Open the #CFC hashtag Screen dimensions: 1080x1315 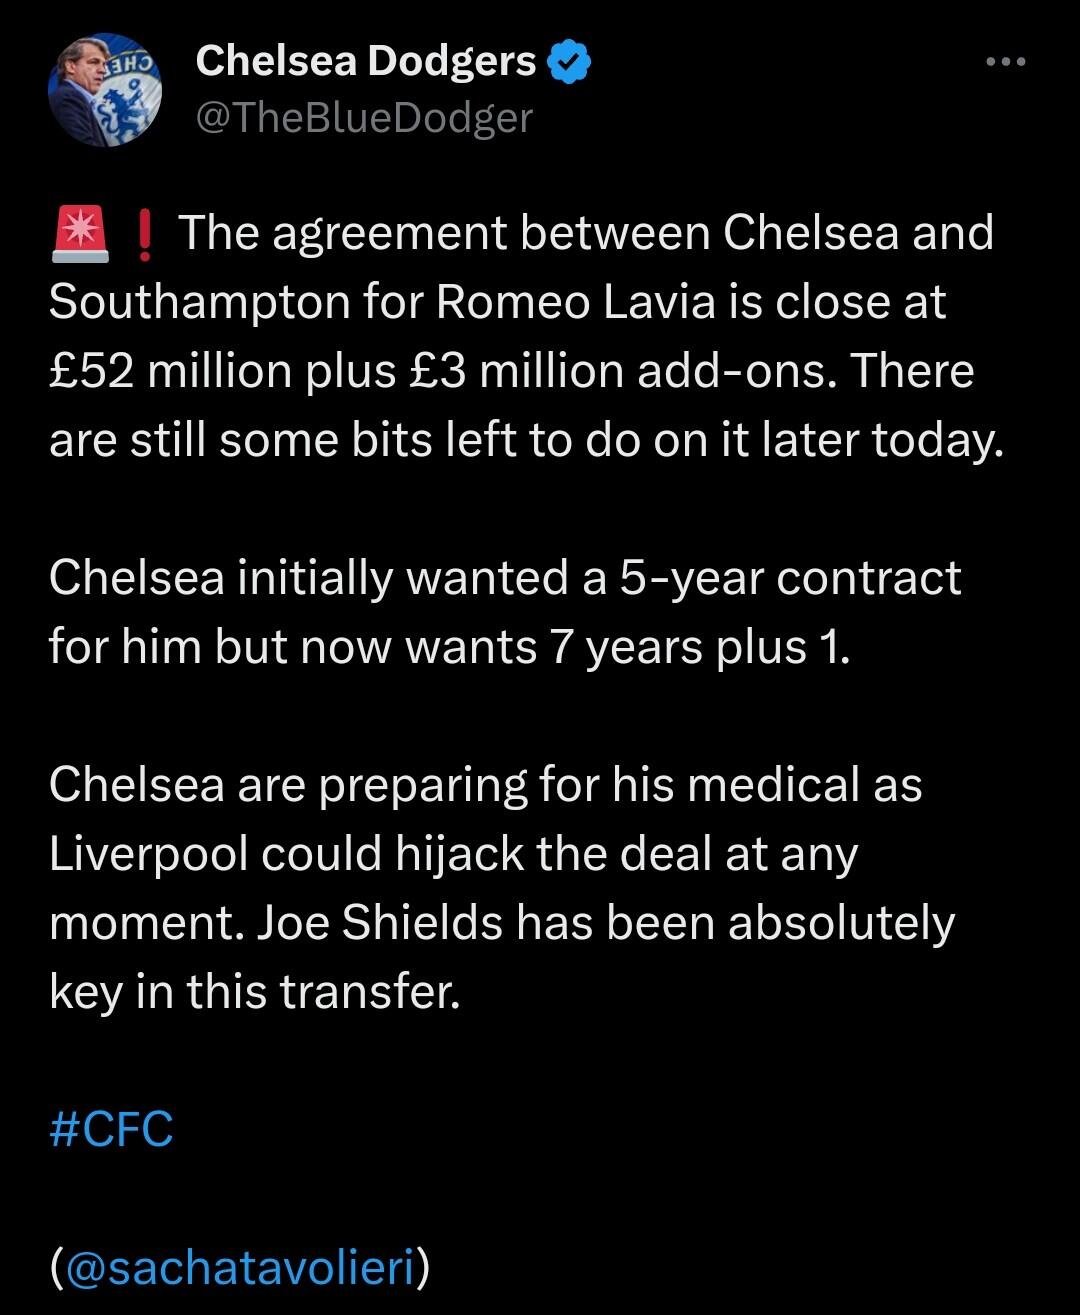111,1130
